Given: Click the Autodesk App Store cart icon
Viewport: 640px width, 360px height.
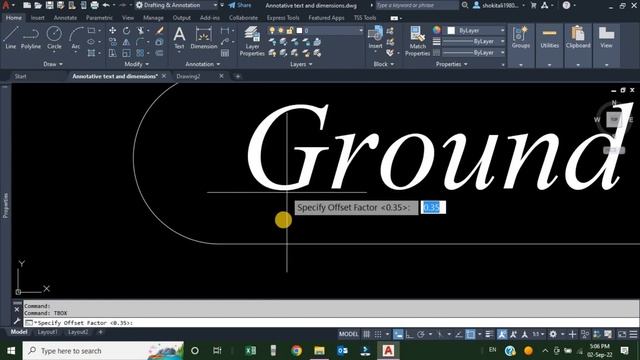Looking at the screenshot, I should pyautogui.click(x=533, y=5).
